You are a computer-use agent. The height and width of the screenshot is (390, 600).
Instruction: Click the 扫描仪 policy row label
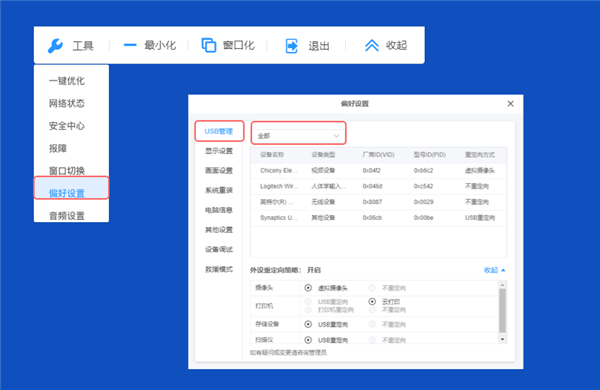264,340
